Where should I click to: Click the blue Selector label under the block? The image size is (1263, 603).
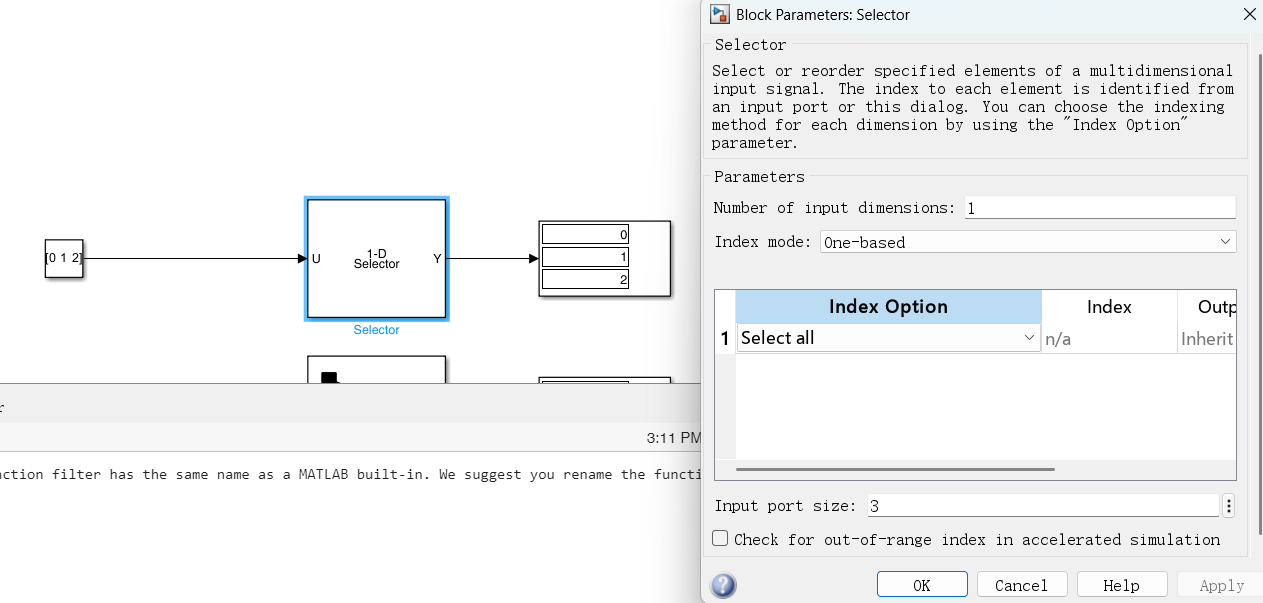pos(376,329)
